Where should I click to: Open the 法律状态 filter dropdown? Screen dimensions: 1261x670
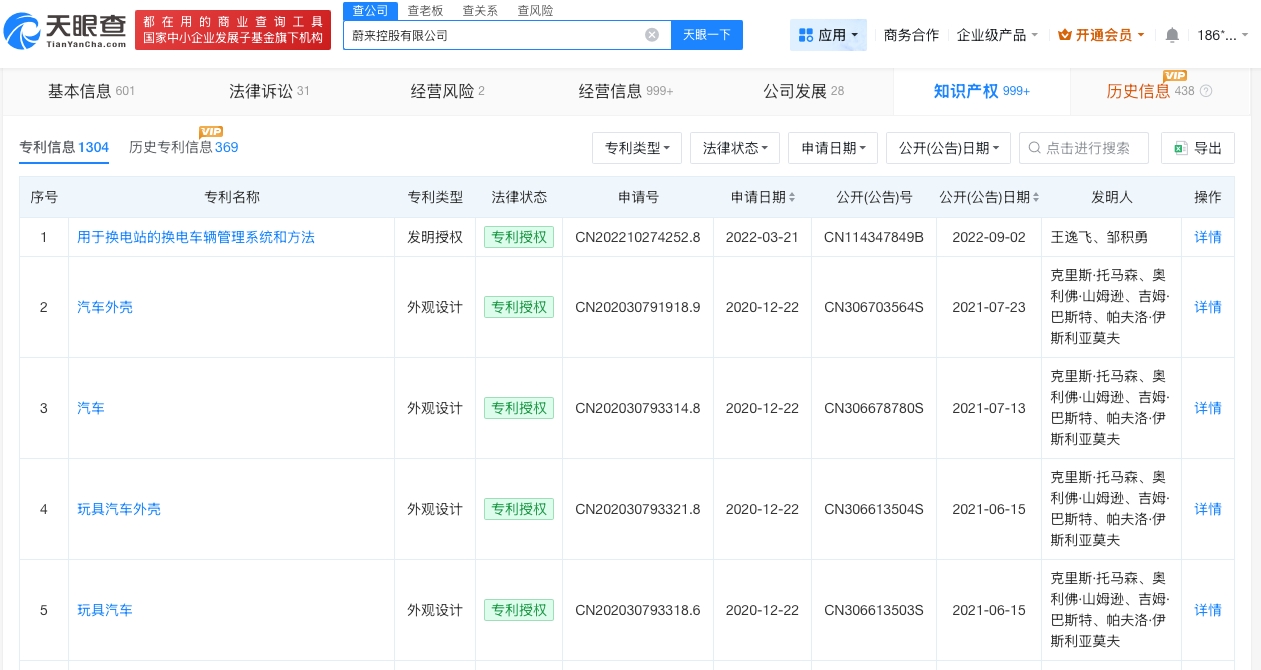pyautogui.click(x=735, y=148)
